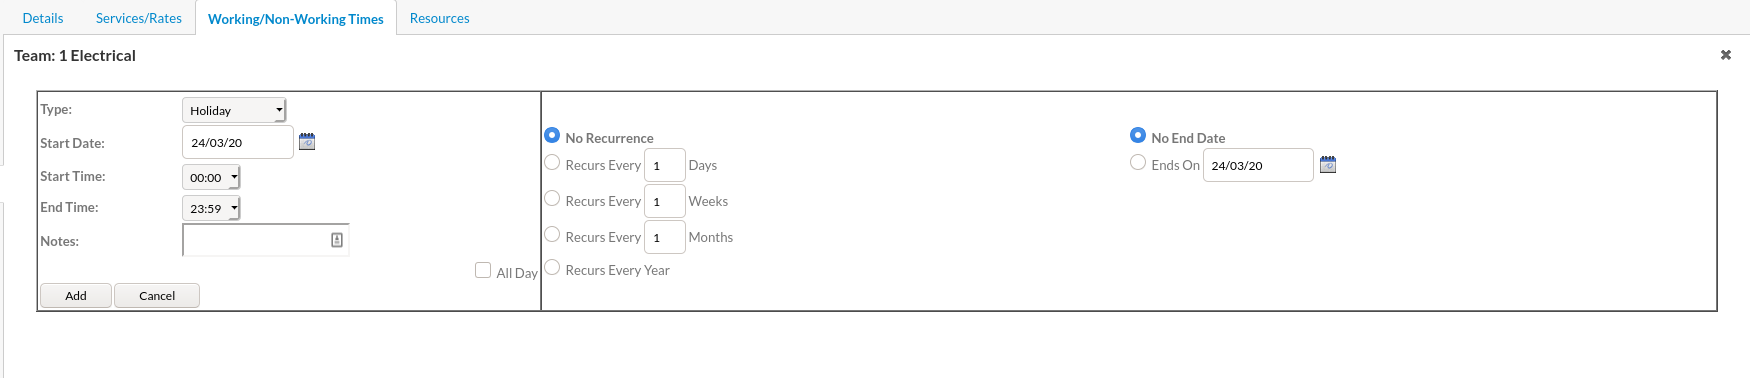Open the Type dropdown showing Holiday
The width and height of the screenshot is (1750, 378).
click(234, 110)
